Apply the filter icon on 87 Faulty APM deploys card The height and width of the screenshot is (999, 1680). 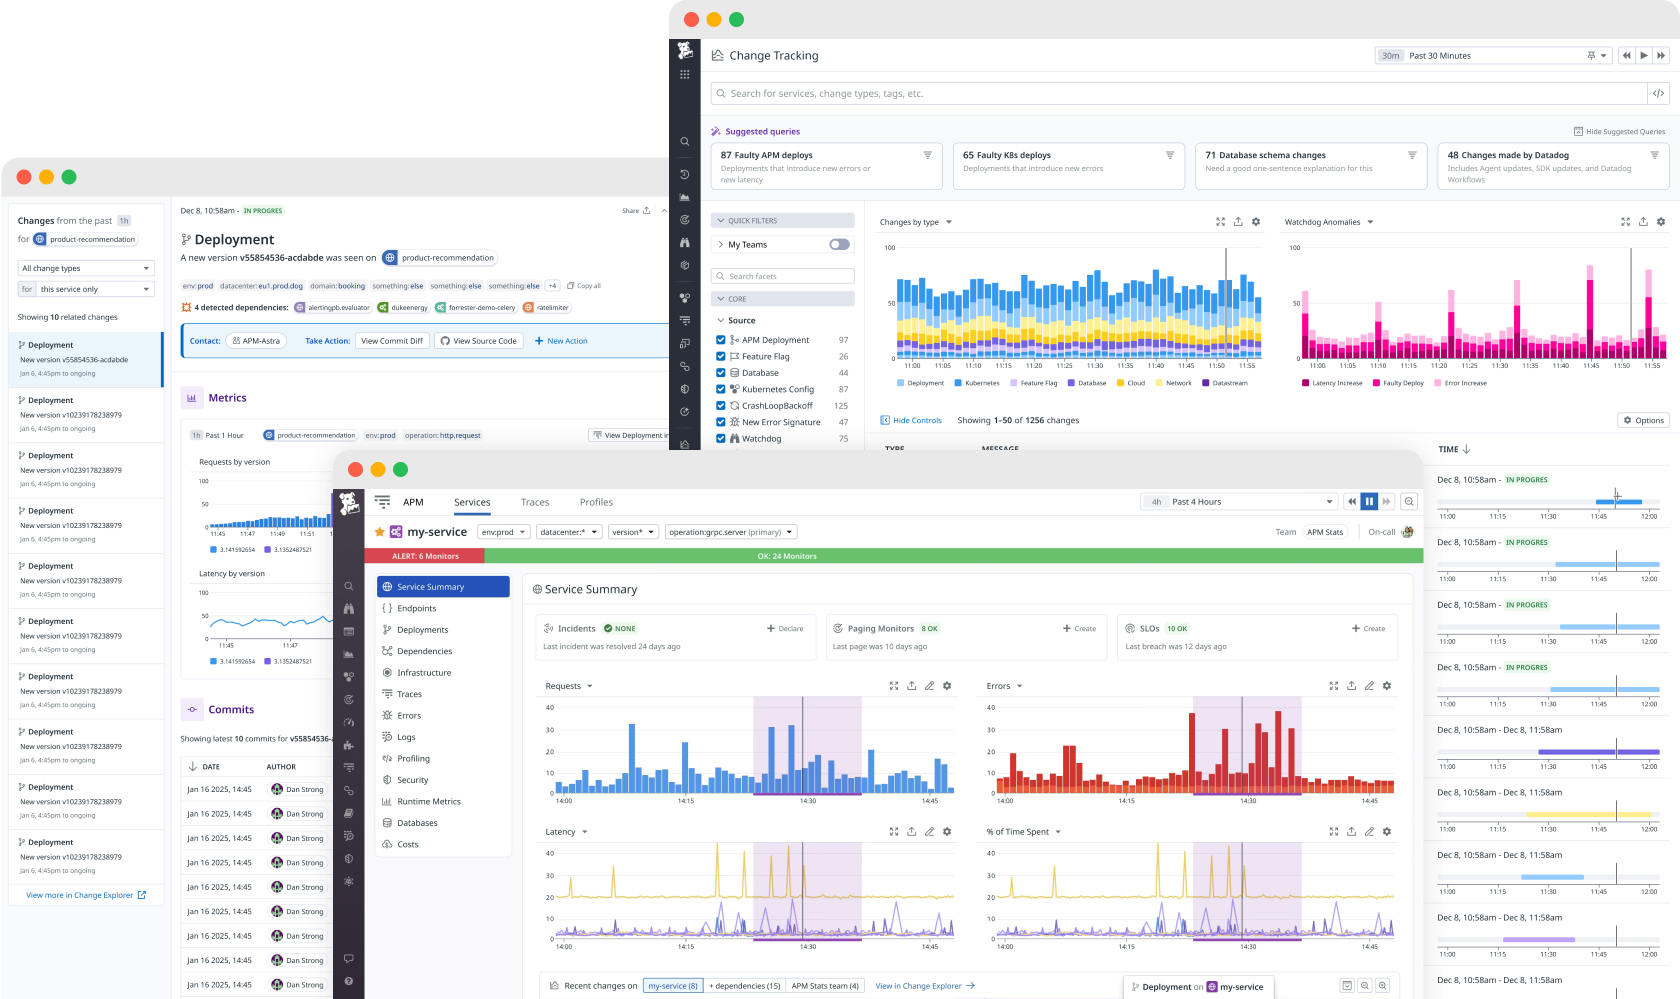pos(927,155)
